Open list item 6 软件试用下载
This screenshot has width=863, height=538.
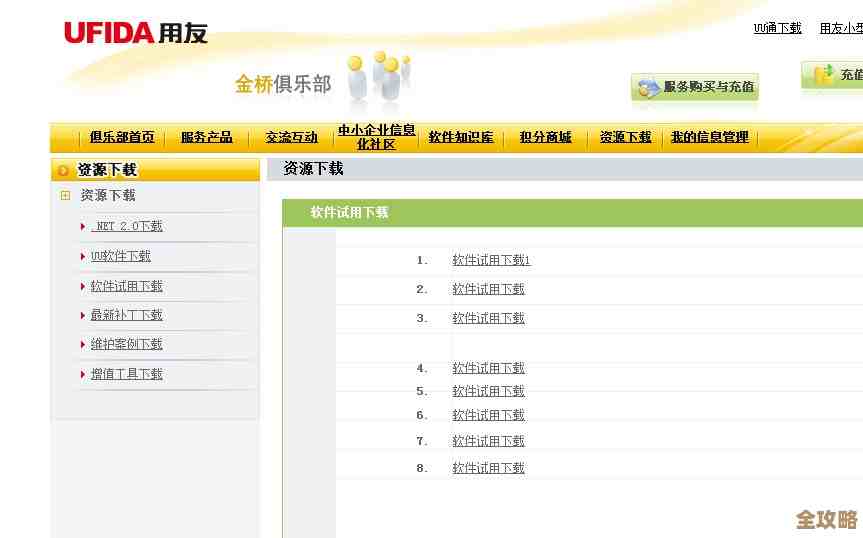click(488, 415)
